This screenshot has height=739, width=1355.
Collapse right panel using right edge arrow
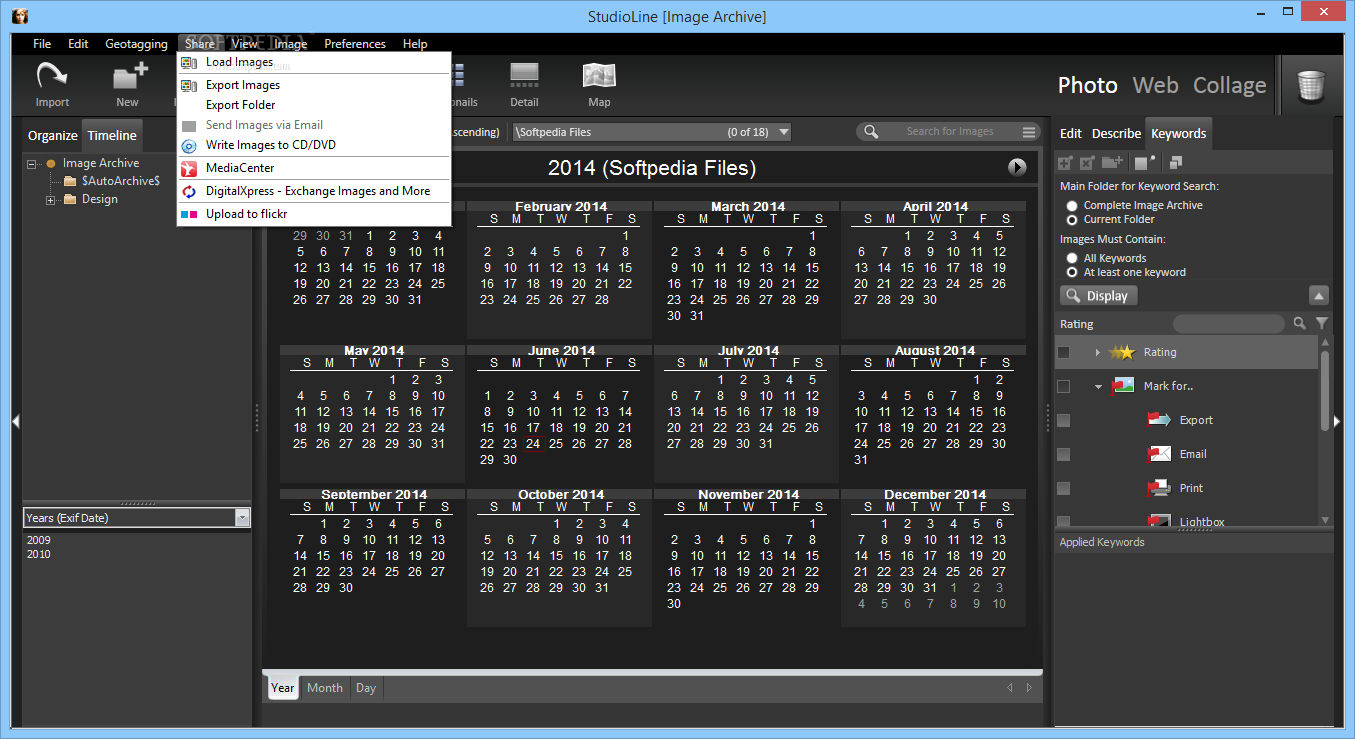[x=1338, y=422]
